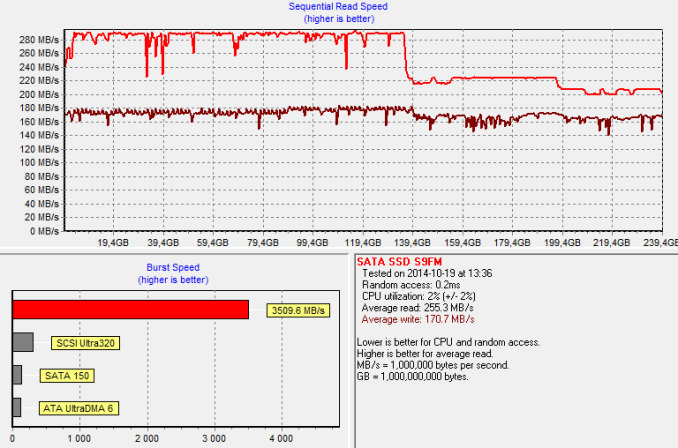This screenshot has width=678, height=448.
Task: Click the 2 000 burst axis label
Action: click(147, 438)
